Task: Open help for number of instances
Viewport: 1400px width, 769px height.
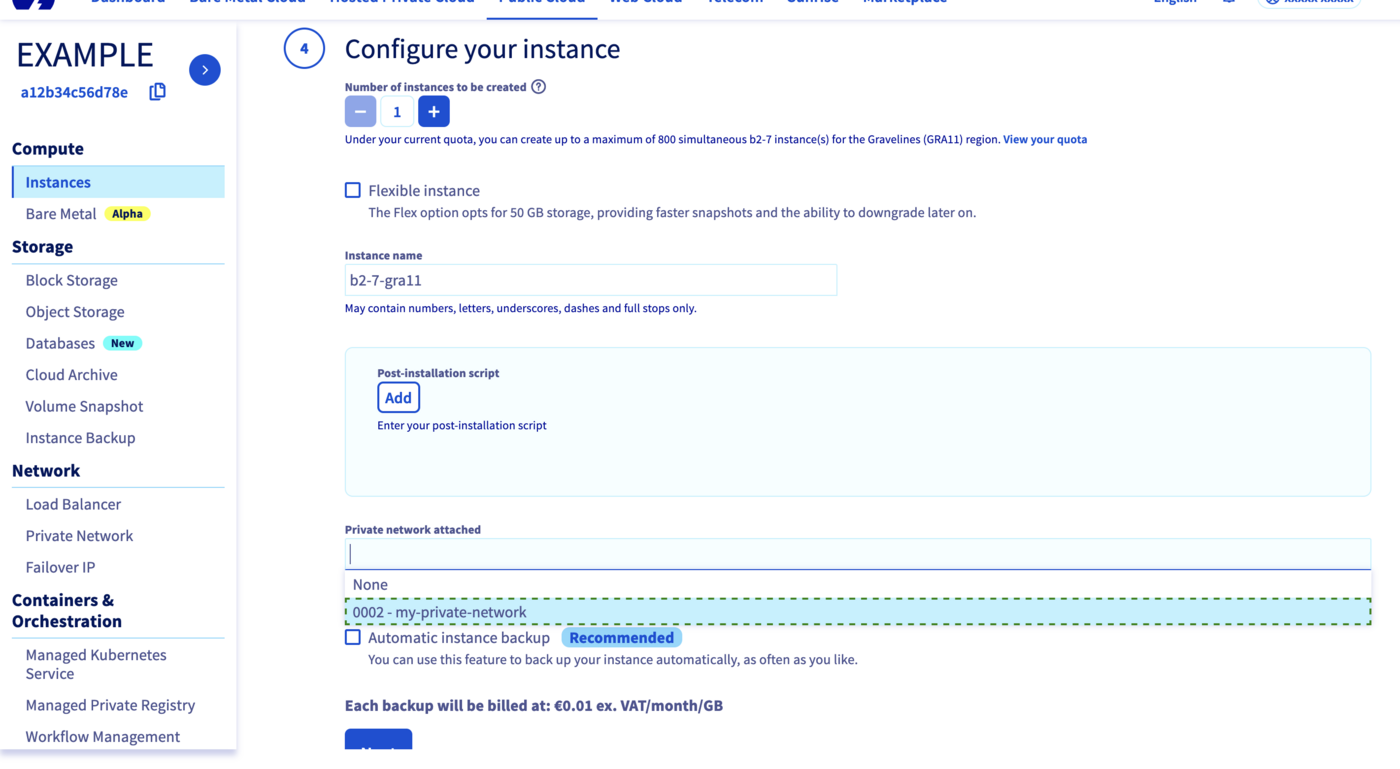Action: [539, 87]
